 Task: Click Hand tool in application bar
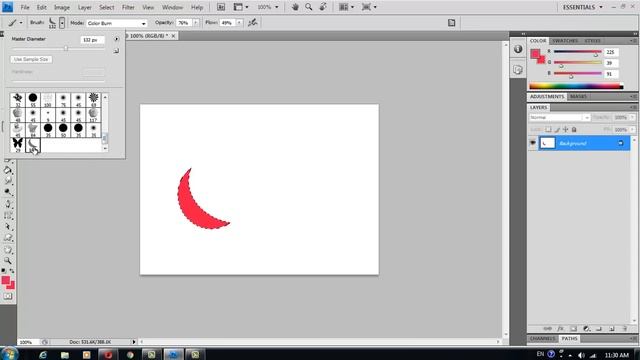pyautogui.click(x=295, y=7)
